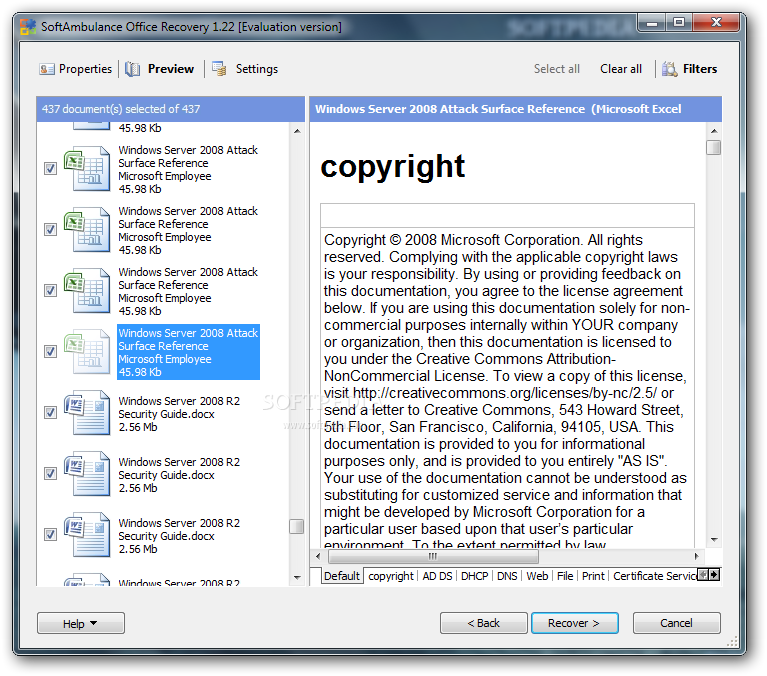Click document list scroll up arrow
This screenshot has width=767, height=676.
297,131
